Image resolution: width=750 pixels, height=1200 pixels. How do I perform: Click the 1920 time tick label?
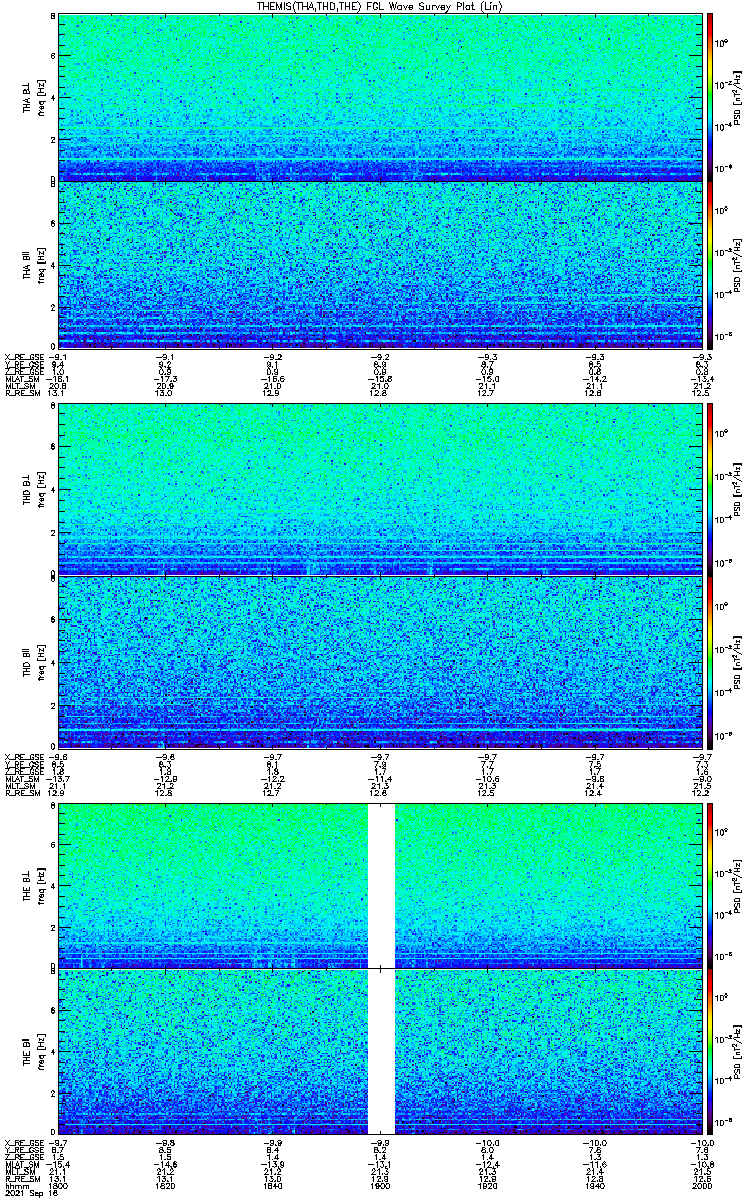coord(488,1185)
